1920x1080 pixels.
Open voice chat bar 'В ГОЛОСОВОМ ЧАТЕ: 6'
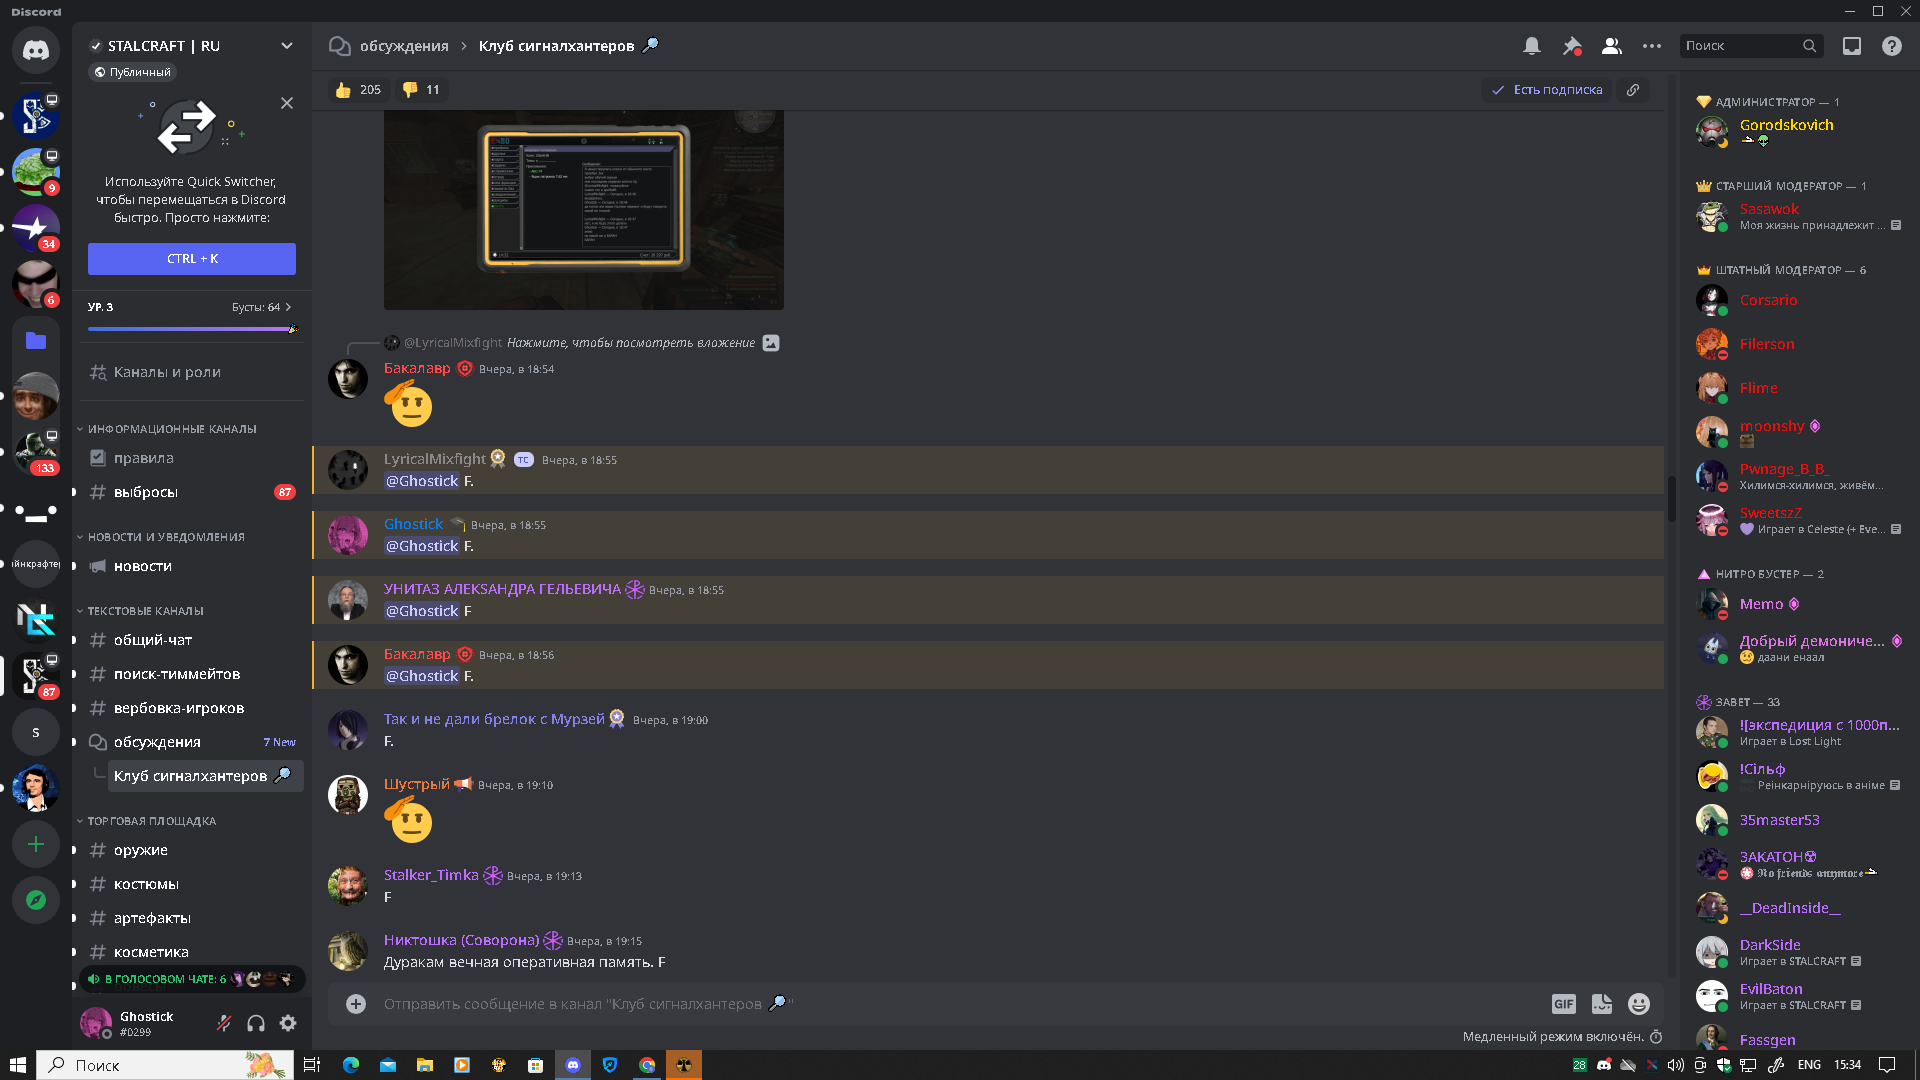(191, 979)
